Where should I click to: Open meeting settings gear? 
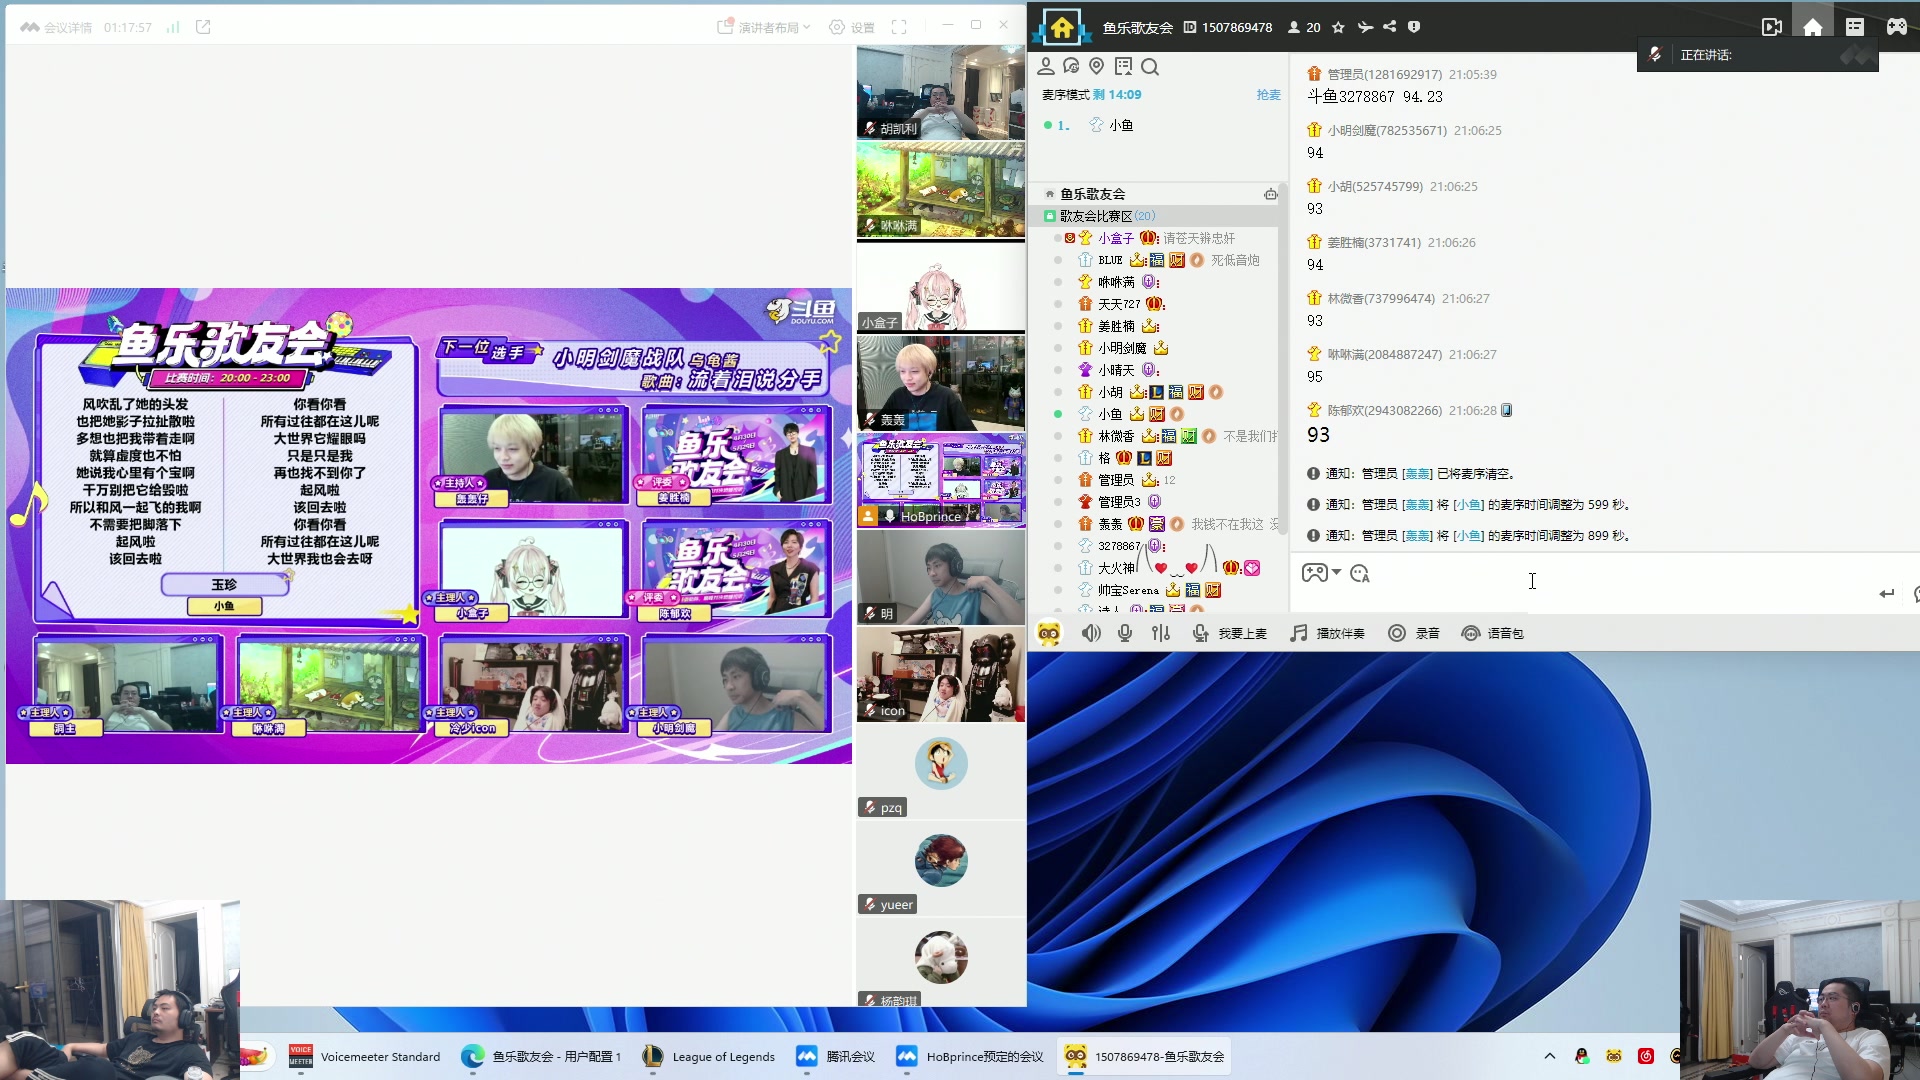852,27
